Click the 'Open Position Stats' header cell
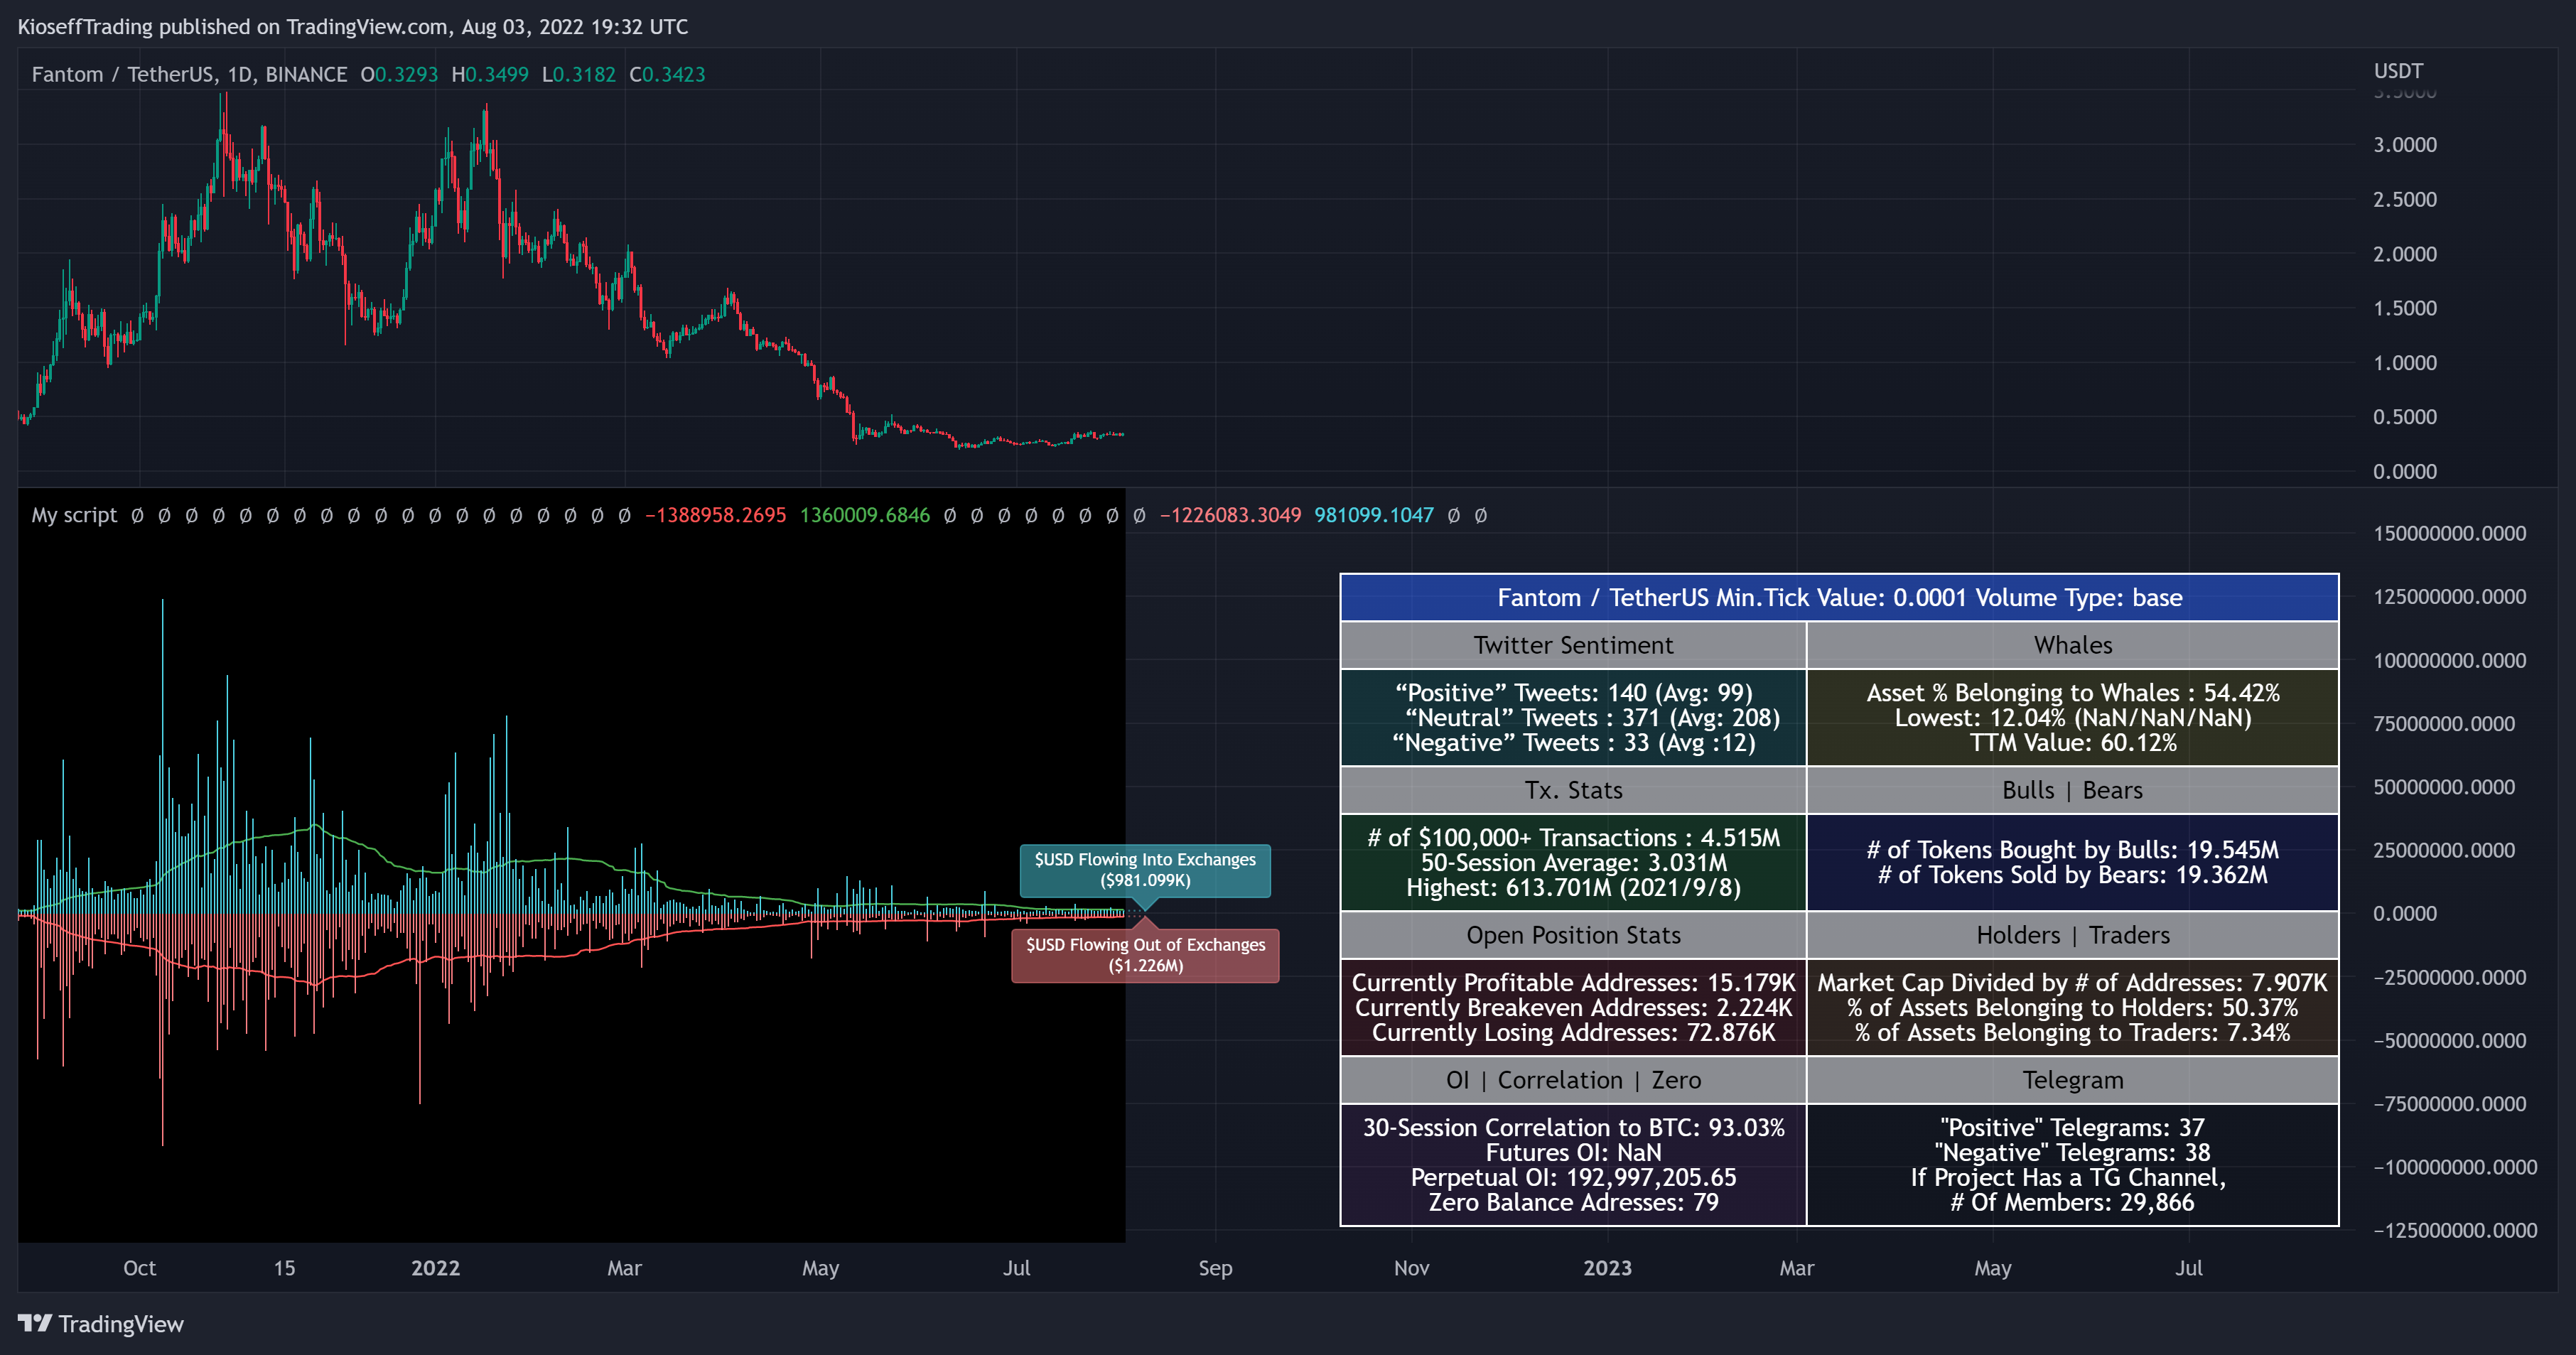Viewport: 2576px width, 1355px height. coord(1573,935)
